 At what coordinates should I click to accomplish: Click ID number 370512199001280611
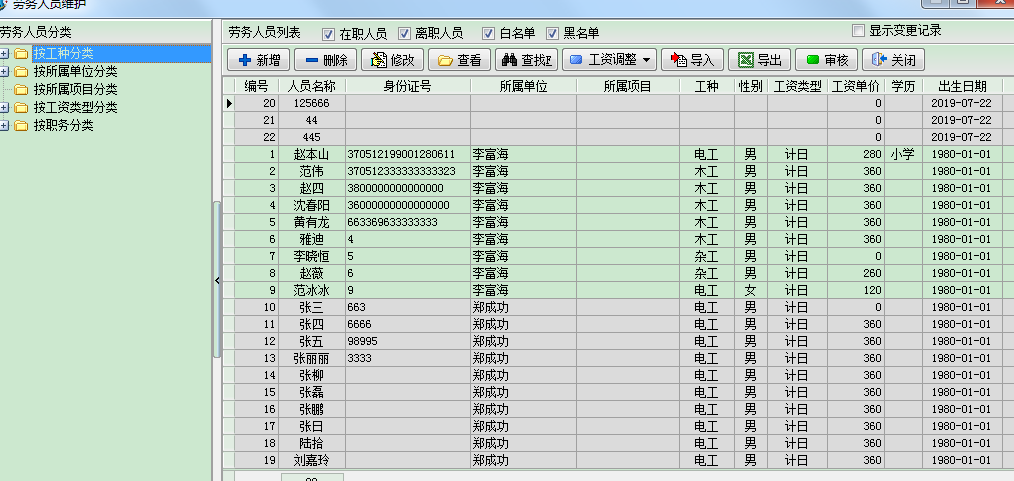(401, 155)
